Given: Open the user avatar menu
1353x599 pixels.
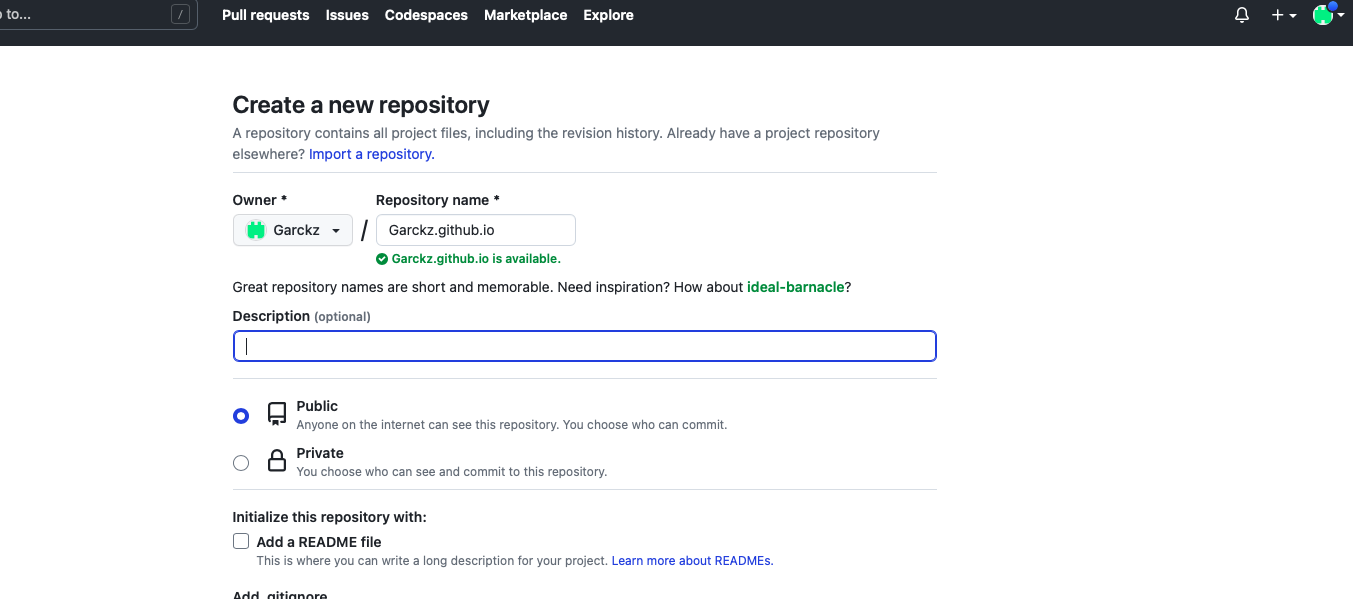Looking at the screenshot, I should pos(1328,15).
